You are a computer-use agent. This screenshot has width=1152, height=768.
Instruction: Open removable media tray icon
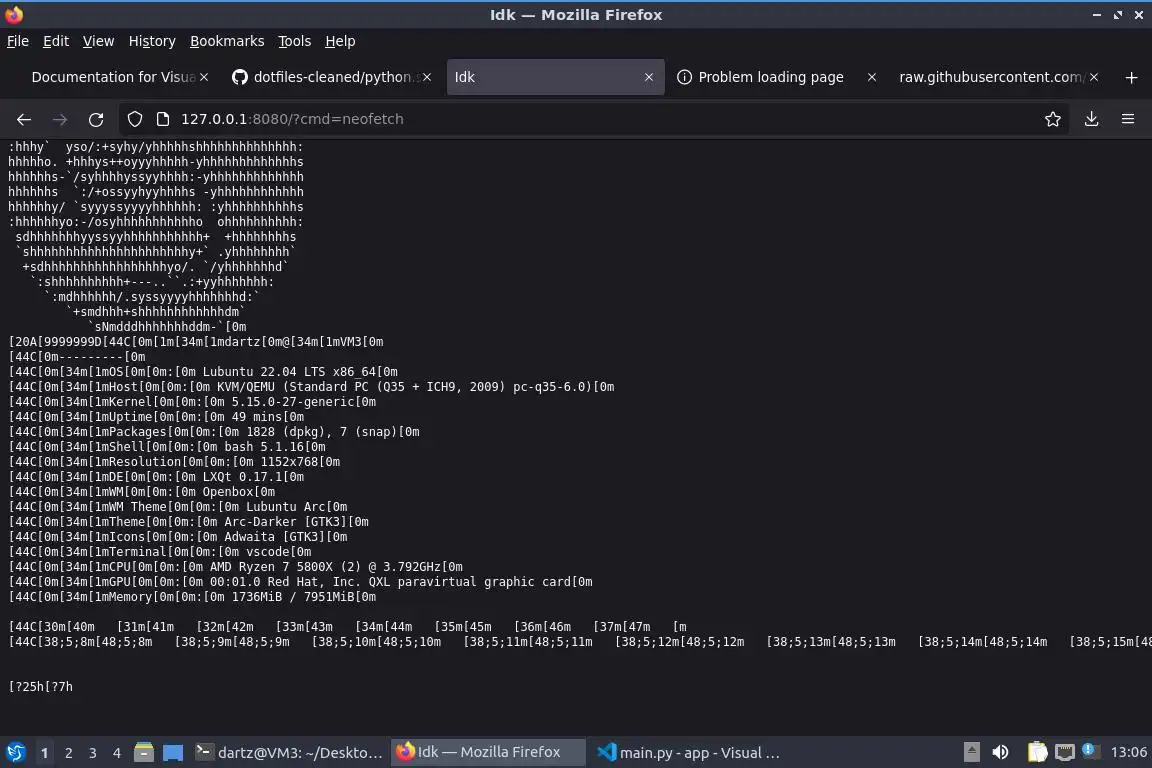pos(971,753)
